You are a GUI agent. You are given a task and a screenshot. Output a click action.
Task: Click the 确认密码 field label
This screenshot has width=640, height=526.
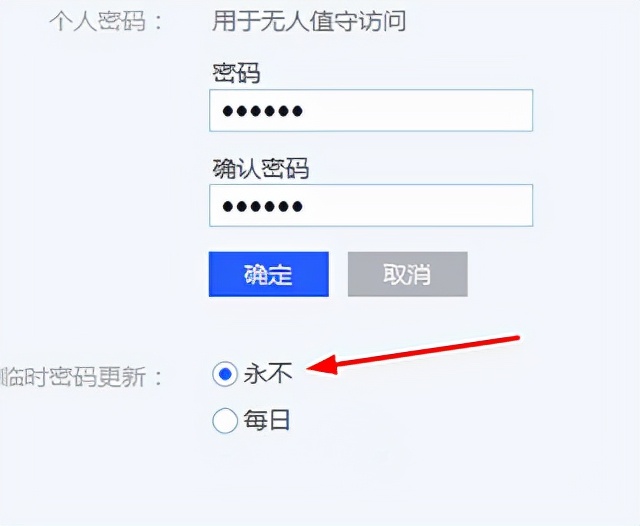pos(261,169)
